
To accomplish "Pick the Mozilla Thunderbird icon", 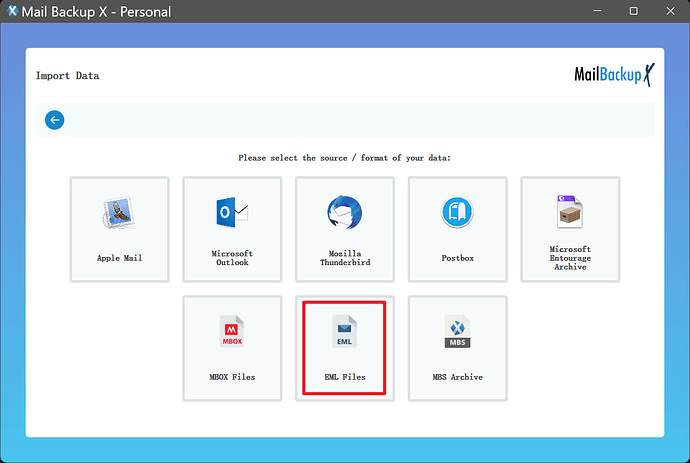I will (x=345, y=212).
